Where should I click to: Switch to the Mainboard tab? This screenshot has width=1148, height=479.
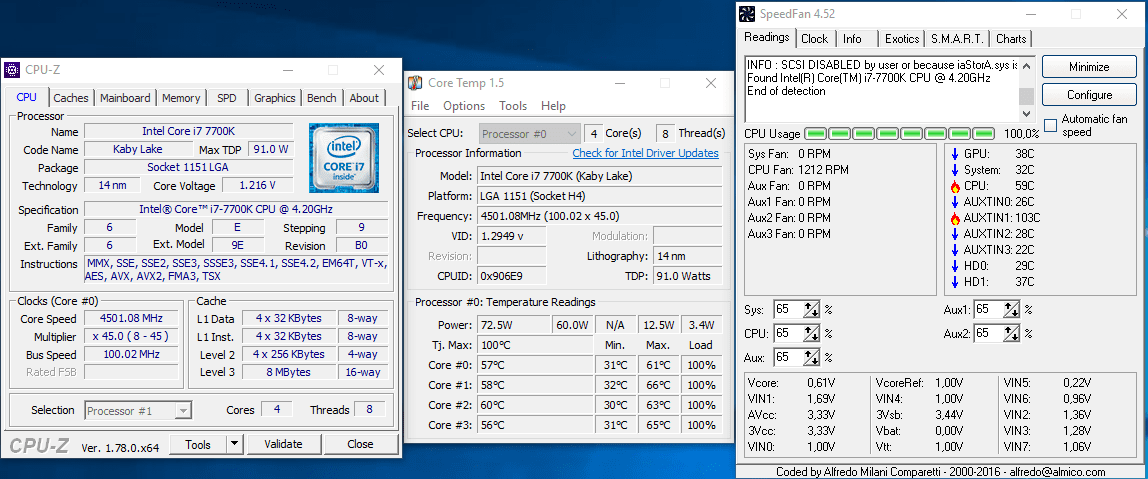125,97
